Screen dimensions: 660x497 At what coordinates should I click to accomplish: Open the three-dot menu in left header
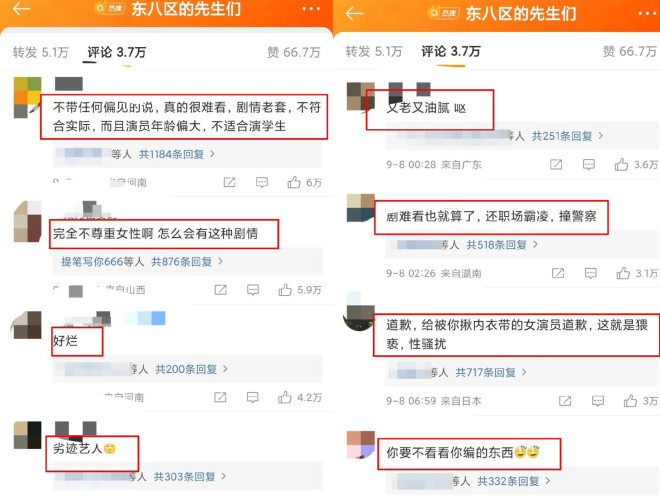pyautogui.click(x=311, y=8)
